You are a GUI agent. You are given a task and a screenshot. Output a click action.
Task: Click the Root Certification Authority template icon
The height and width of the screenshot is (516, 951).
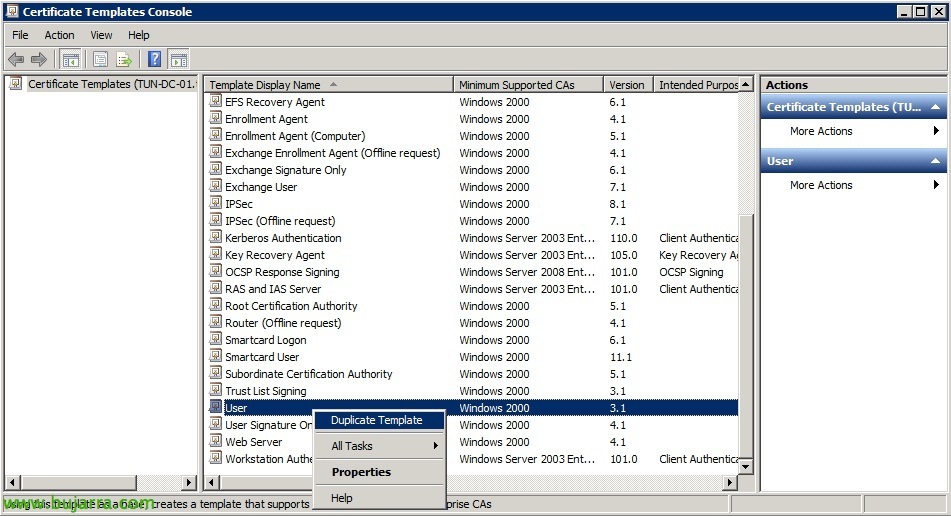215,304
